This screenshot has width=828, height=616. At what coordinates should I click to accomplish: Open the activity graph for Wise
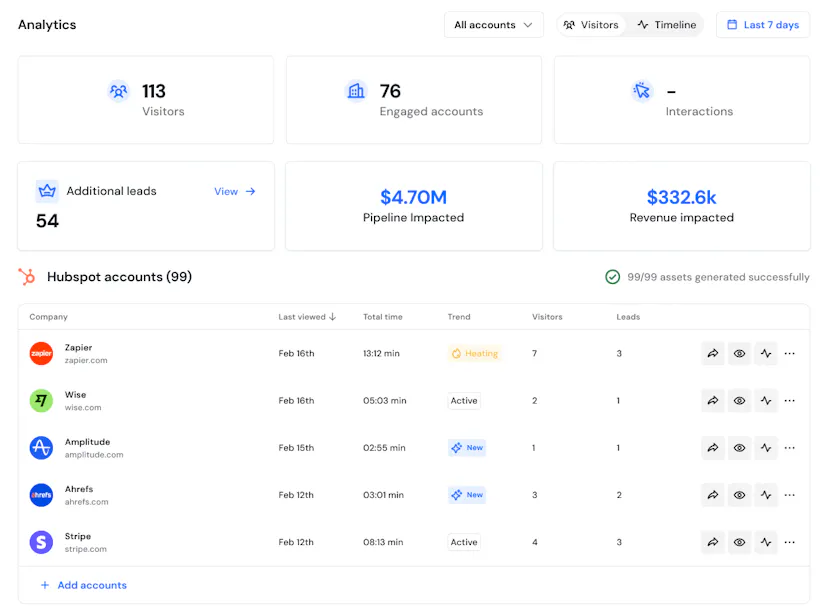pos(766,400)
